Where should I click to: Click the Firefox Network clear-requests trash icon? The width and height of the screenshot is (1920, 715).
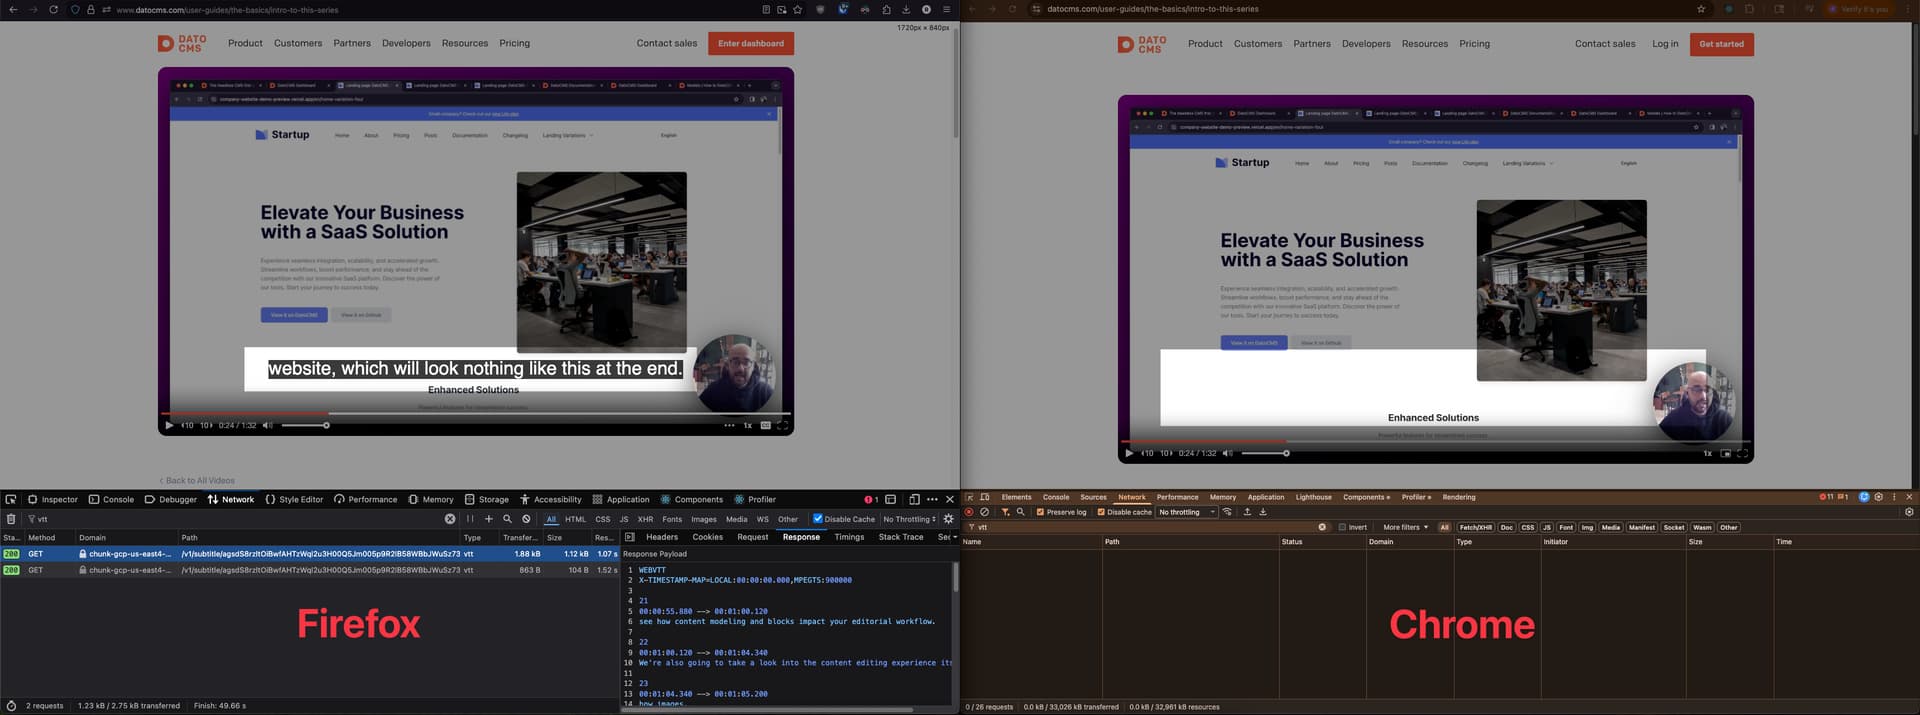pyautogui.click(x=11, y=519)
